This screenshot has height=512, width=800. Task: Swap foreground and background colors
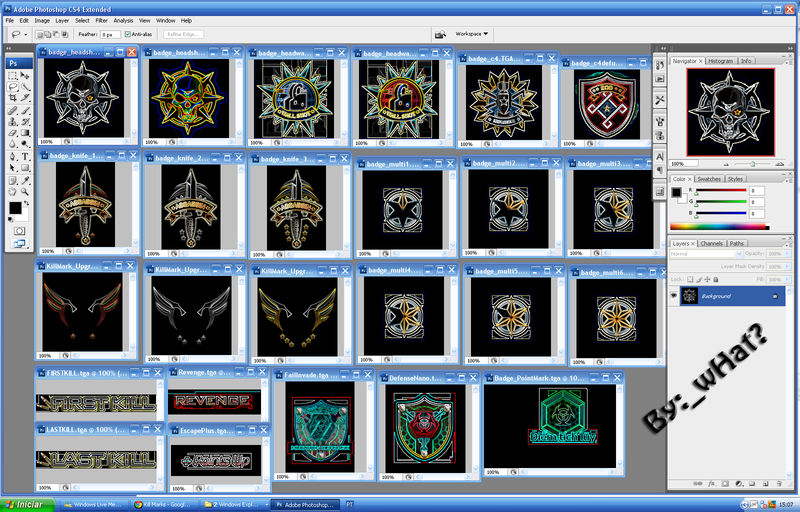(26, 203)
